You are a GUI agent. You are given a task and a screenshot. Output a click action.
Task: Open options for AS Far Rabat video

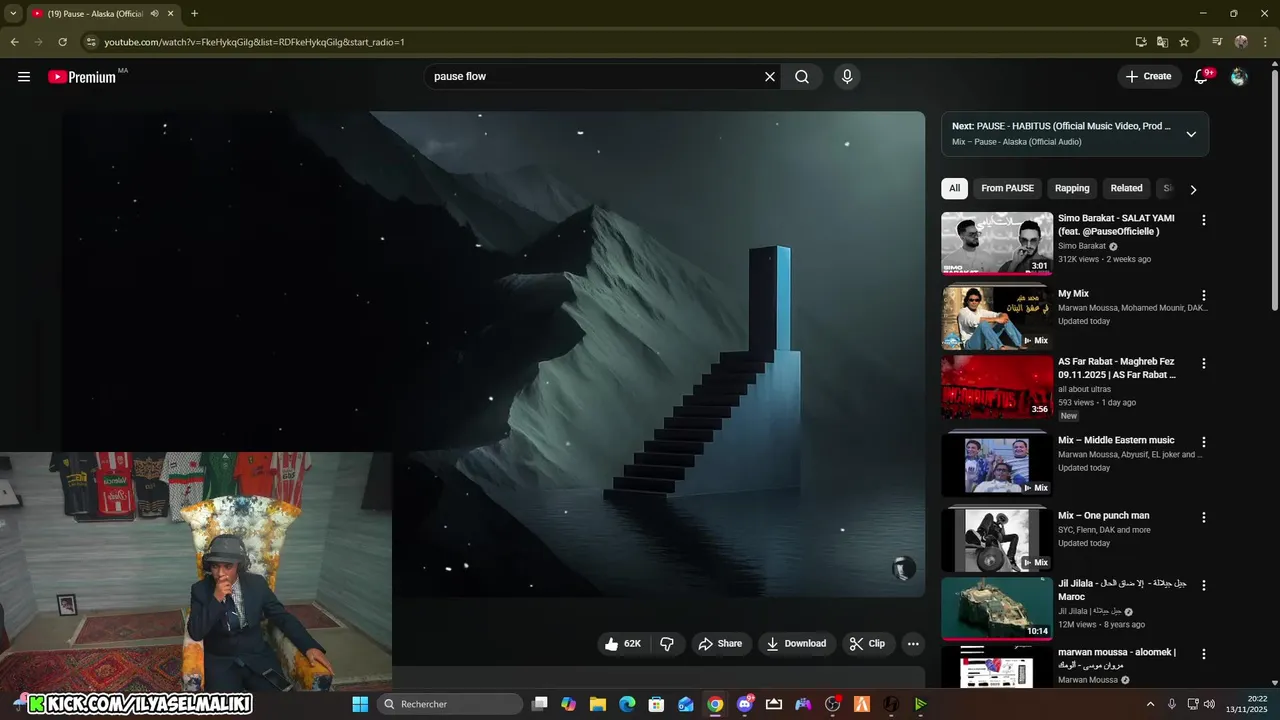point(1204,364)
